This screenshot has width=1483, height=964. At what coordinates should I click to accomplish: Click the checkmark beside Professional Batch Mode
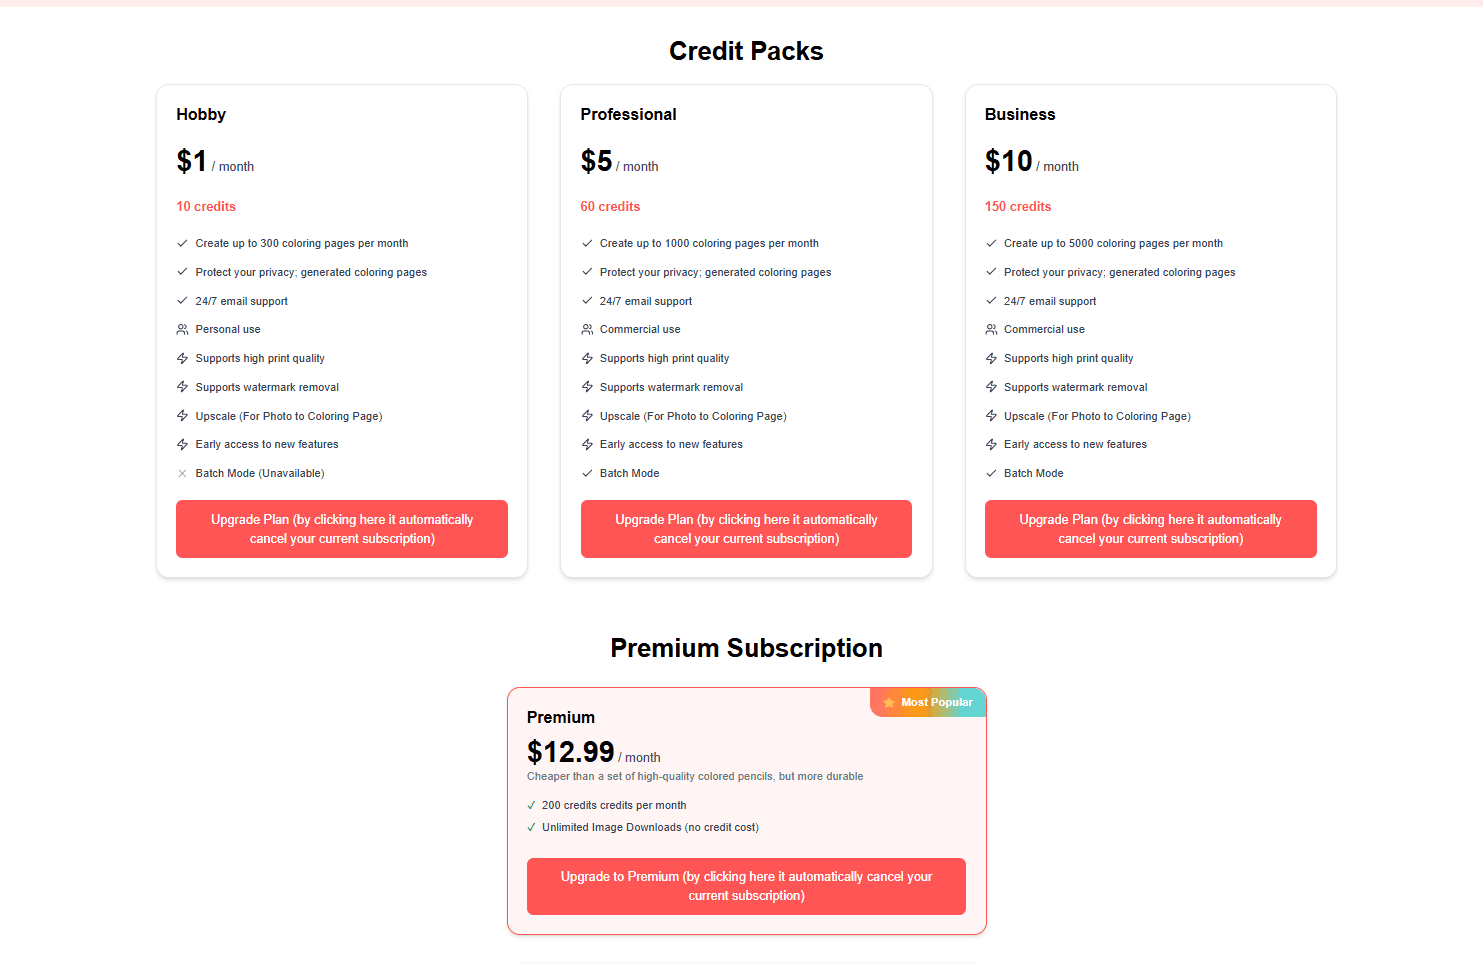[587, 474]
